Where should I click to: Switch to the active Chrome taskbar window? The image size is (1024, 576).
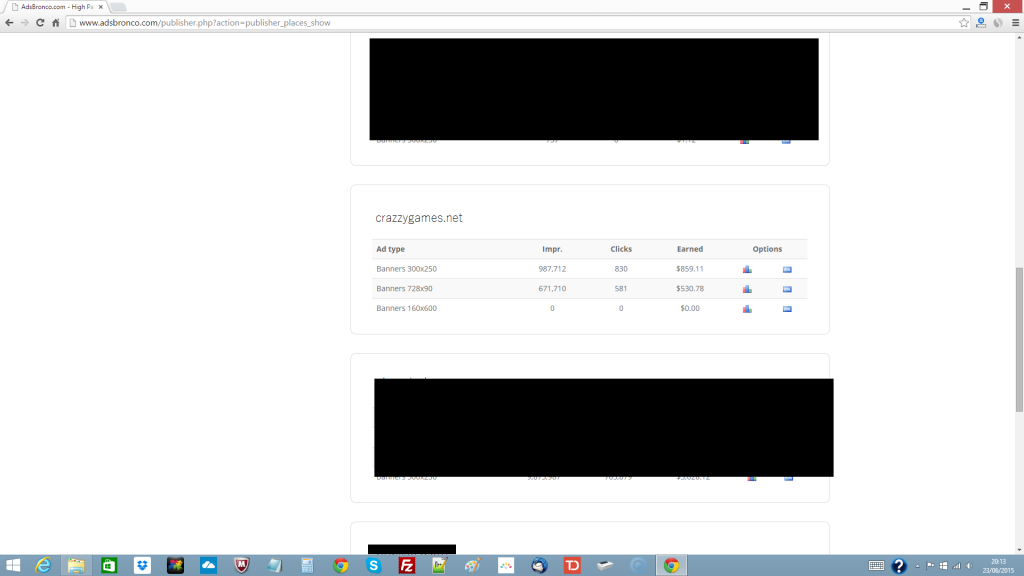coord(671,566)
